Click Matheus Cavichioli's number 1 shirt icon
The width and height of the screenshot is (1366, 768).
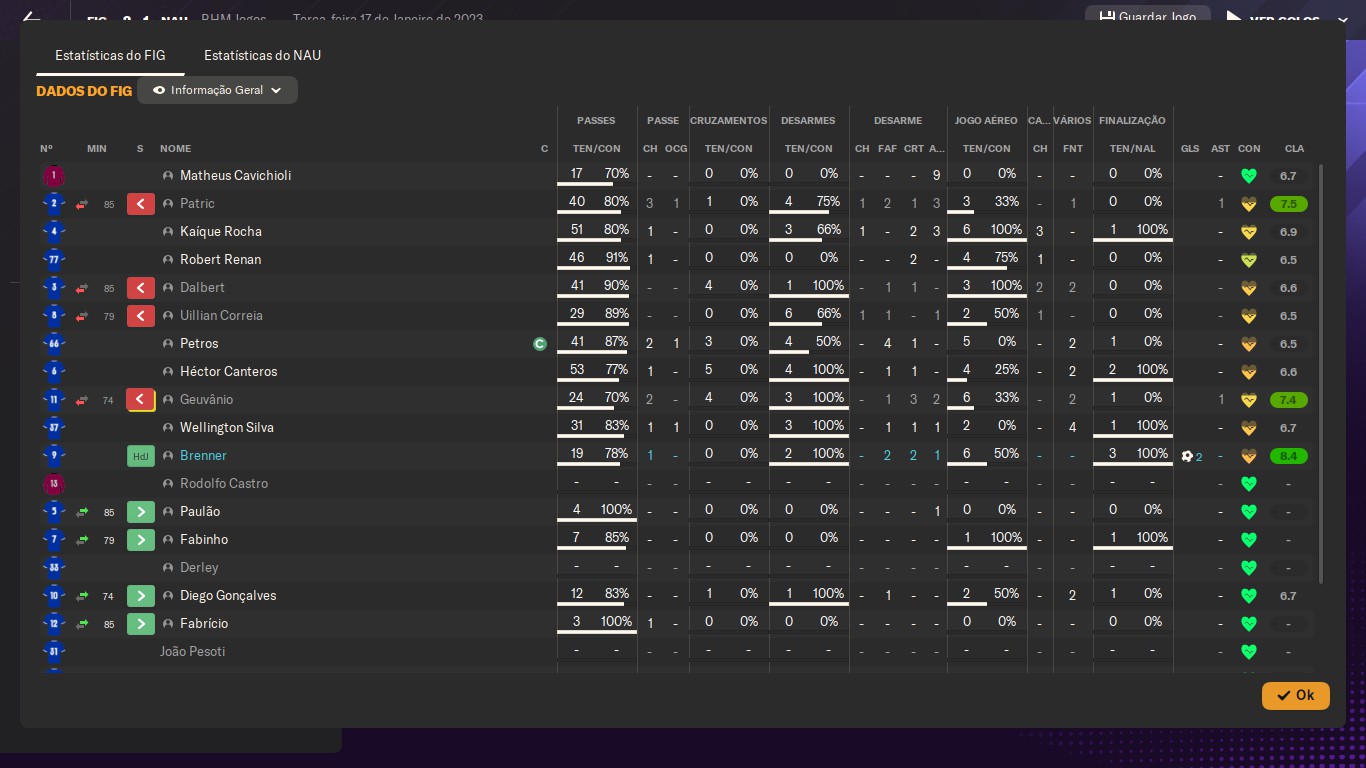point(54,176)
